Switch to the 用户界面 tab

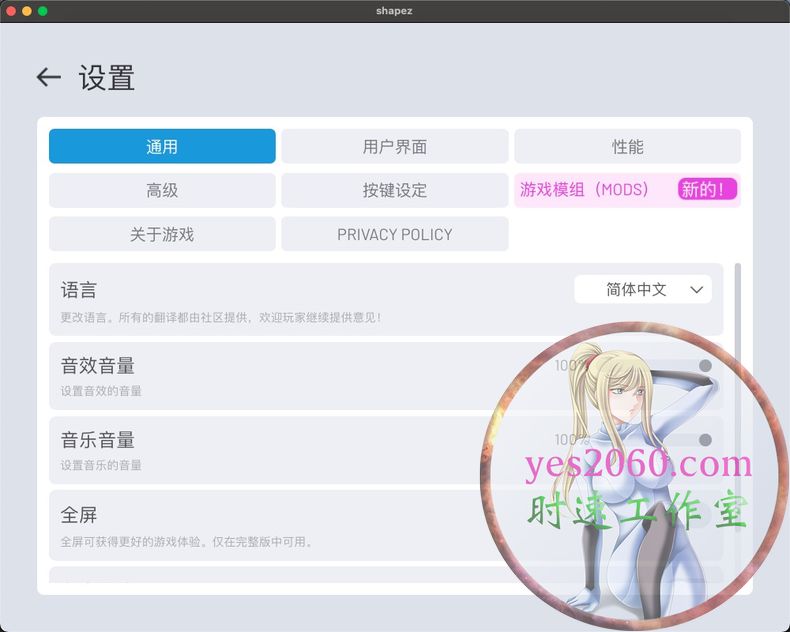coord(394,146)
